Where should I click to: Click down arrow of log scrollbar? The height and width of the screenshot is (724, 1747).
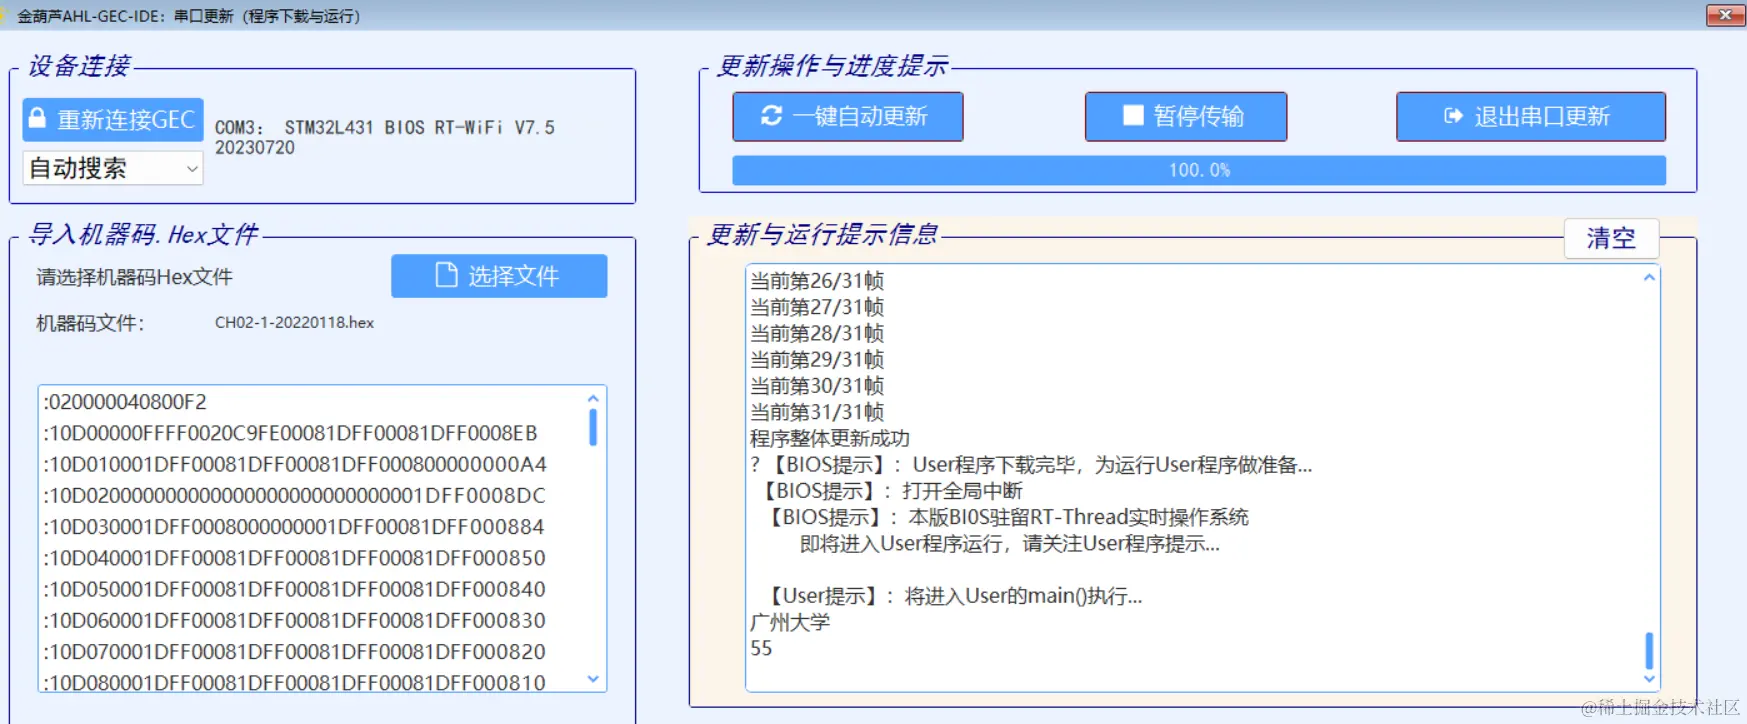pyautogui.click(x=1649, y=679)
